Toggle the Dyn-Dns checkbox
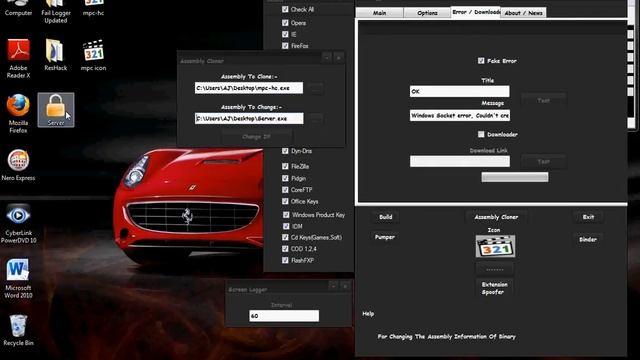Image resolution: width=640 pixels, height=360 pixels. [x=285, y=151]
